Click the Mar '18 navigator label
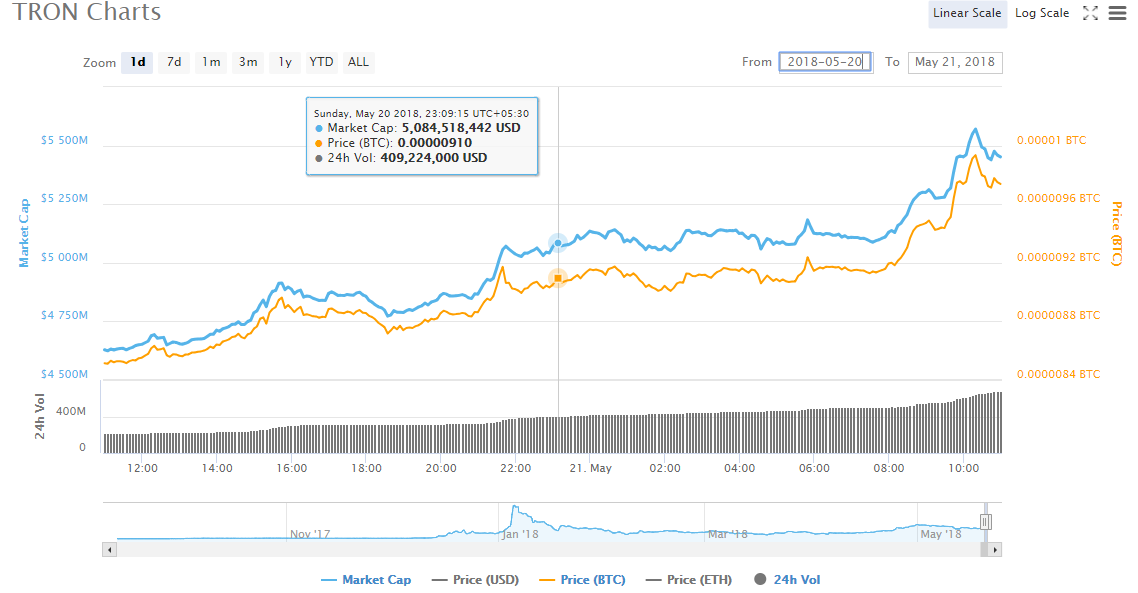The image size is (1138, 593). click(728, 534)
